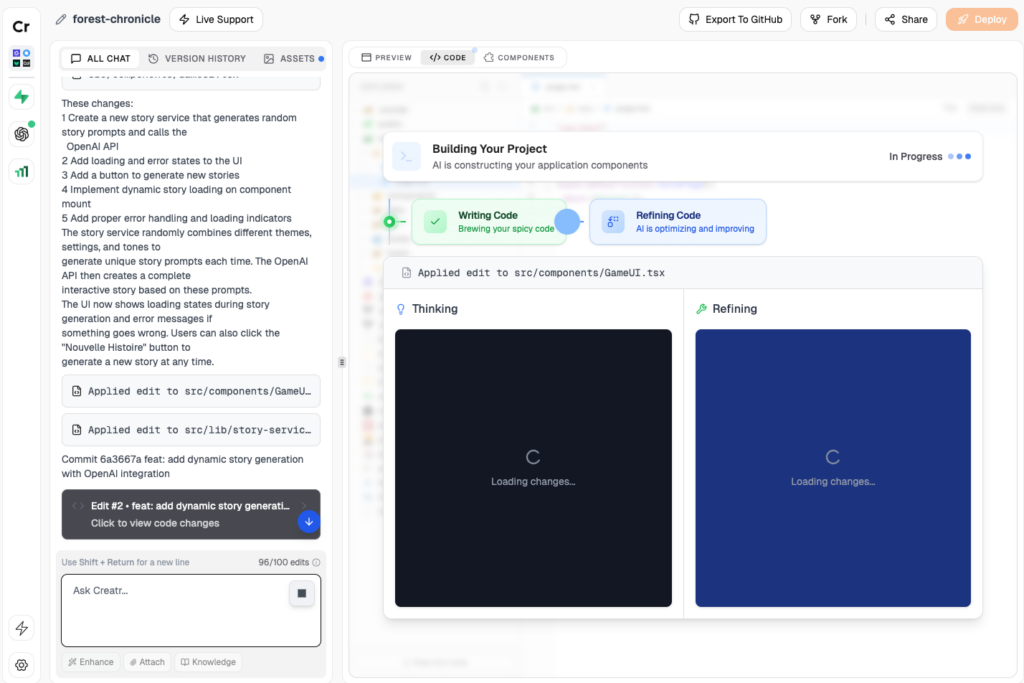Open the settings gear in left sidebar

tap(21, 664)
